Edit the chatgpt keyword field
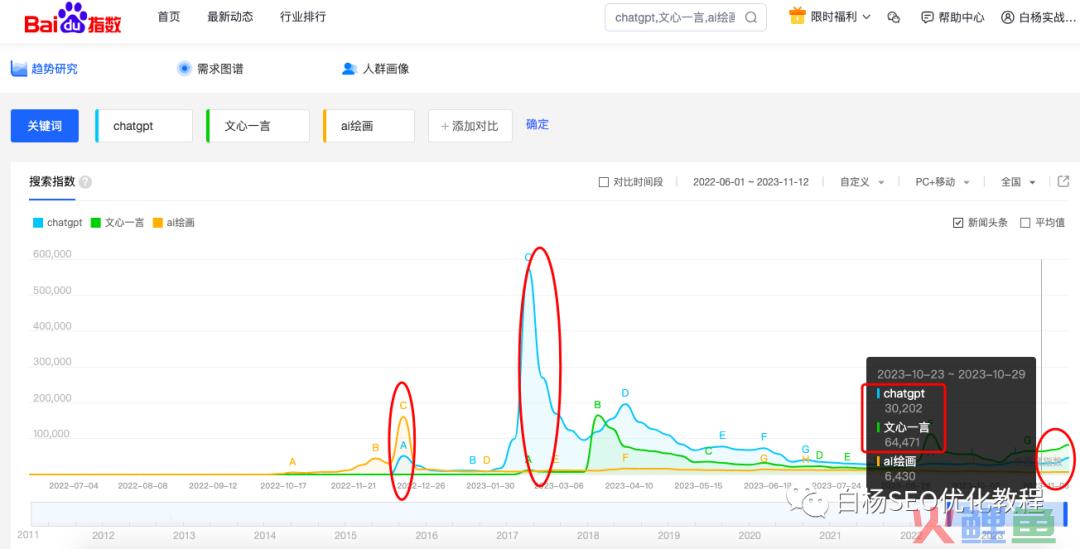This screenshot has width=1080, height=549. point(144,126)
